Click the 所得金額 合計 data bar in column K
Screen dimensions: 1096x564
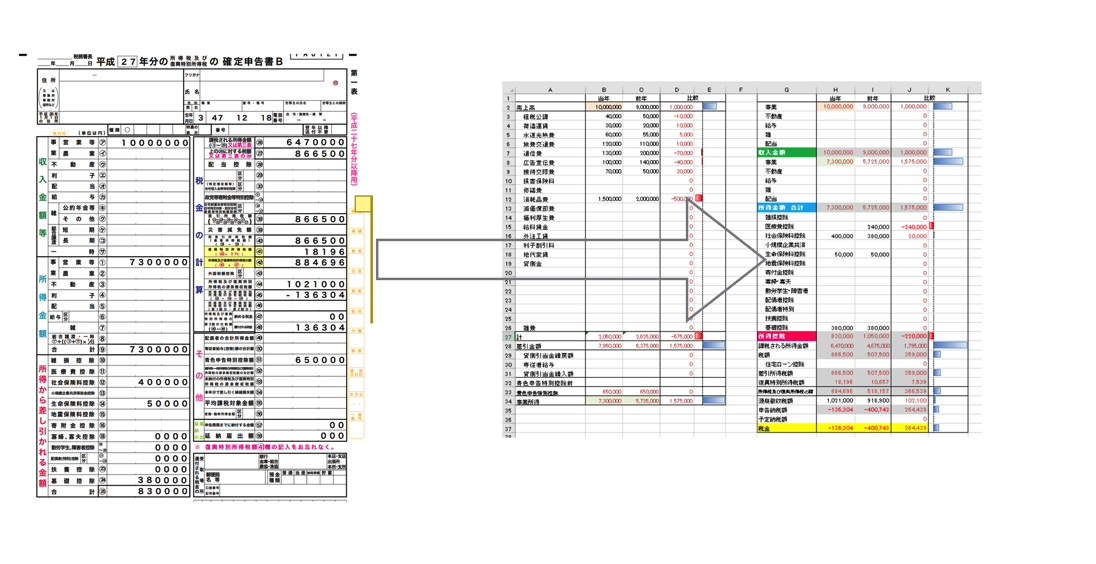pyautogui.click(x=948, y=208)
